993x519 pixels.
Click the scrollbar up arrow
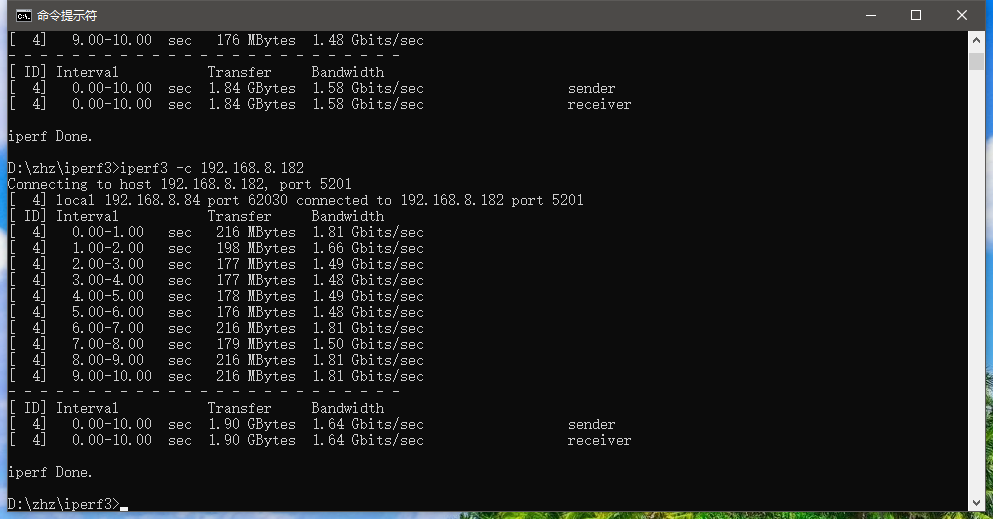pos(976,40)
